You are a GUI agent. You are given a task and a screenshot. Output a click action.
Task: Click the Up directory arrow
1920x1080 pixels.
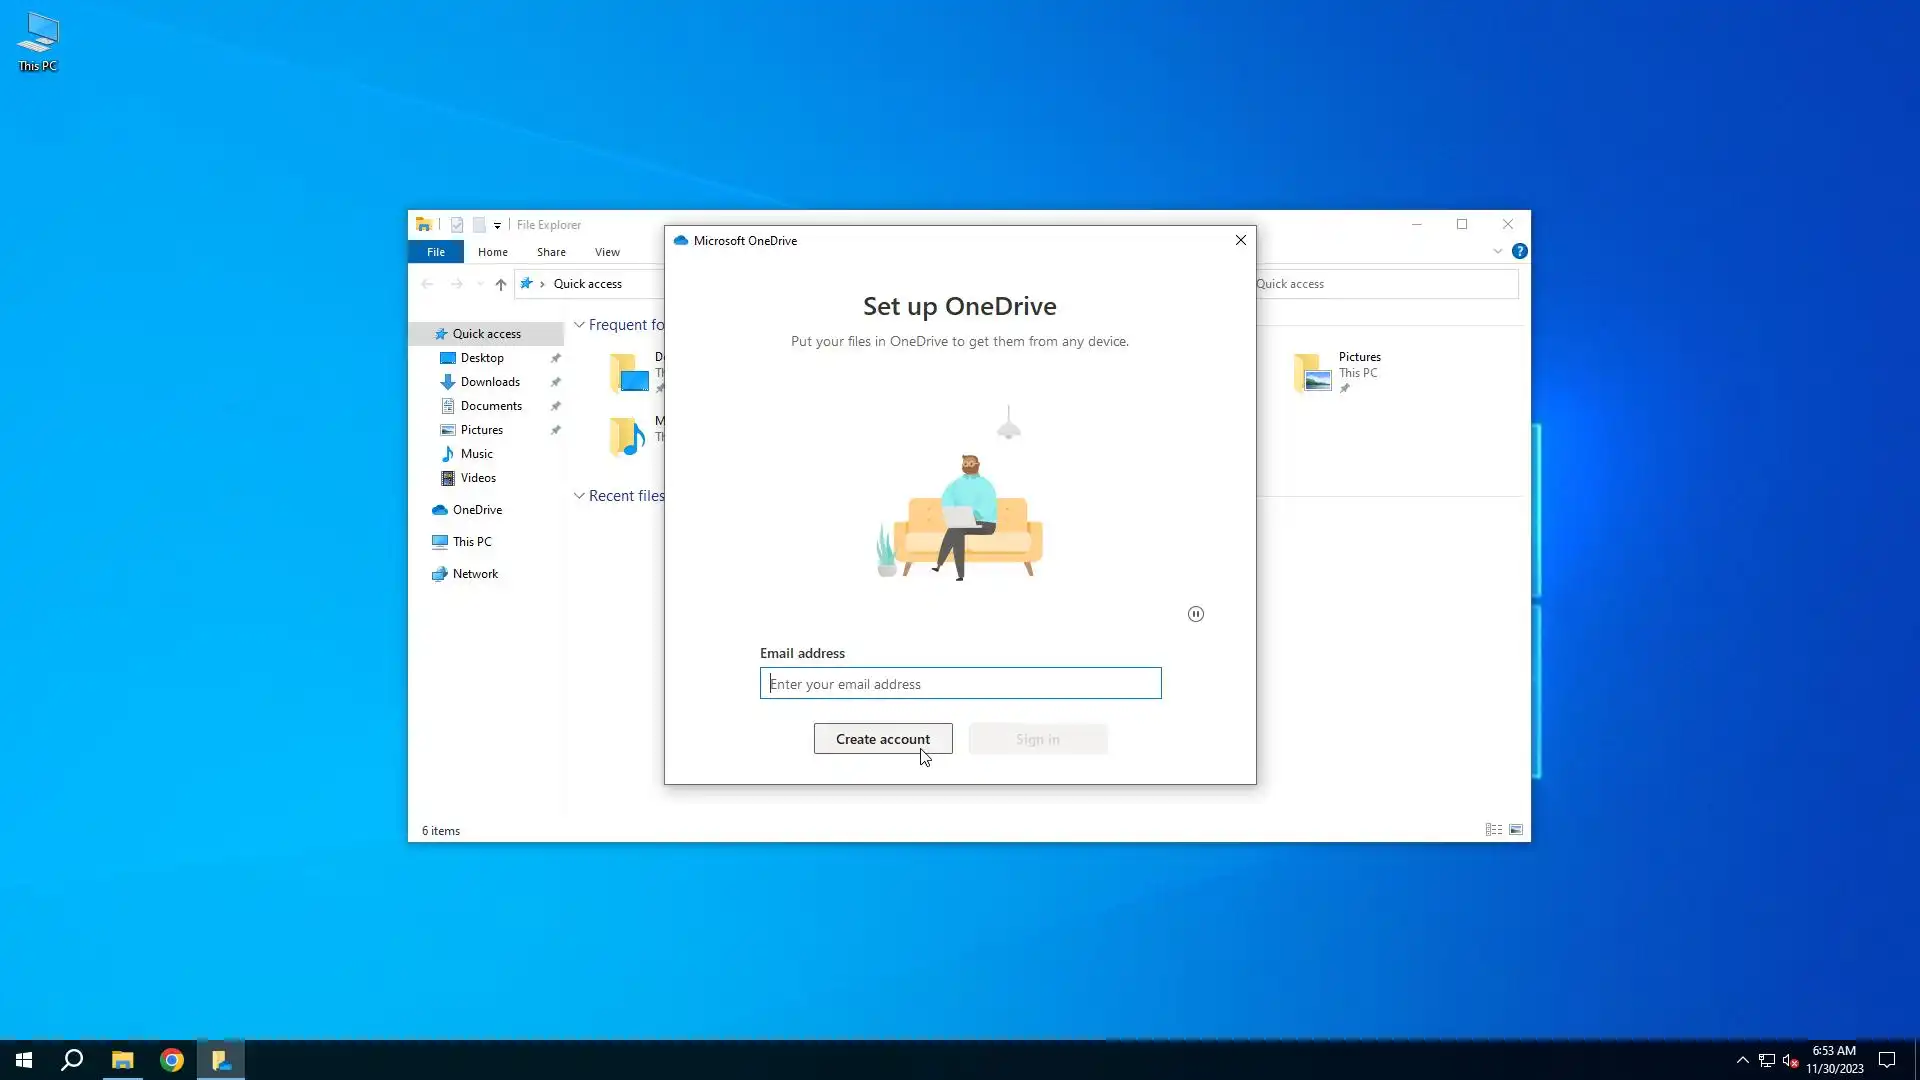point(500,284)
